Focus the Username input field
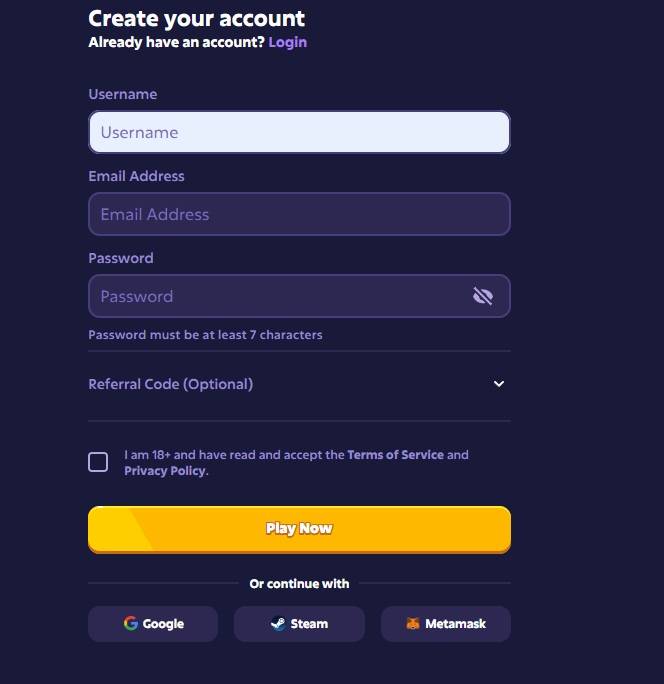This screenshot has height=684, width=664. [x=299, y=132]
